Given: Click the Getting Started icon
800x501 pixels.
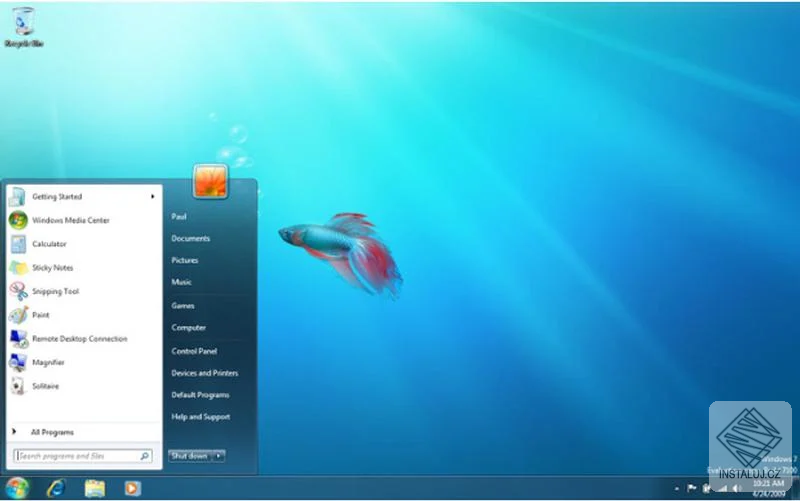Looking at the screenshot, I should click(17, 197).
